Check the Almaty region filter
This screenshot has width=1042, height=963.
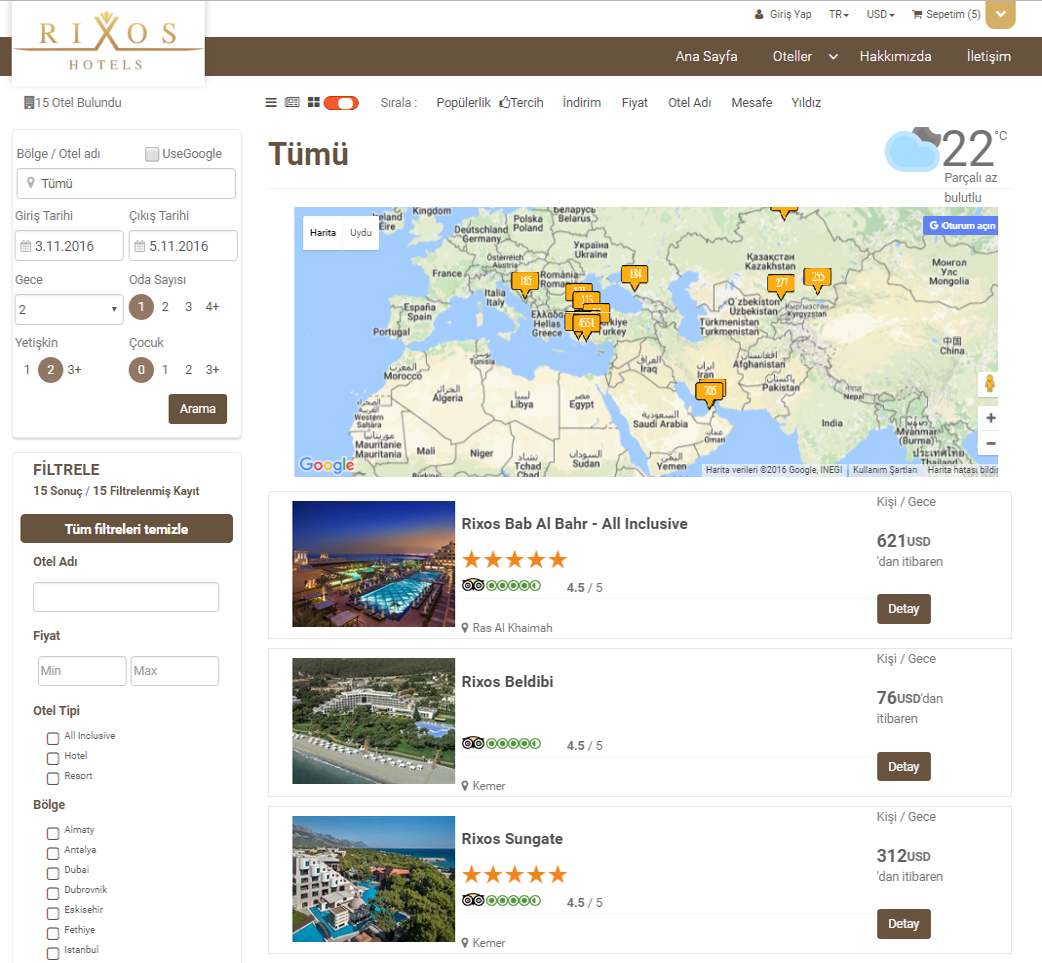53,833
